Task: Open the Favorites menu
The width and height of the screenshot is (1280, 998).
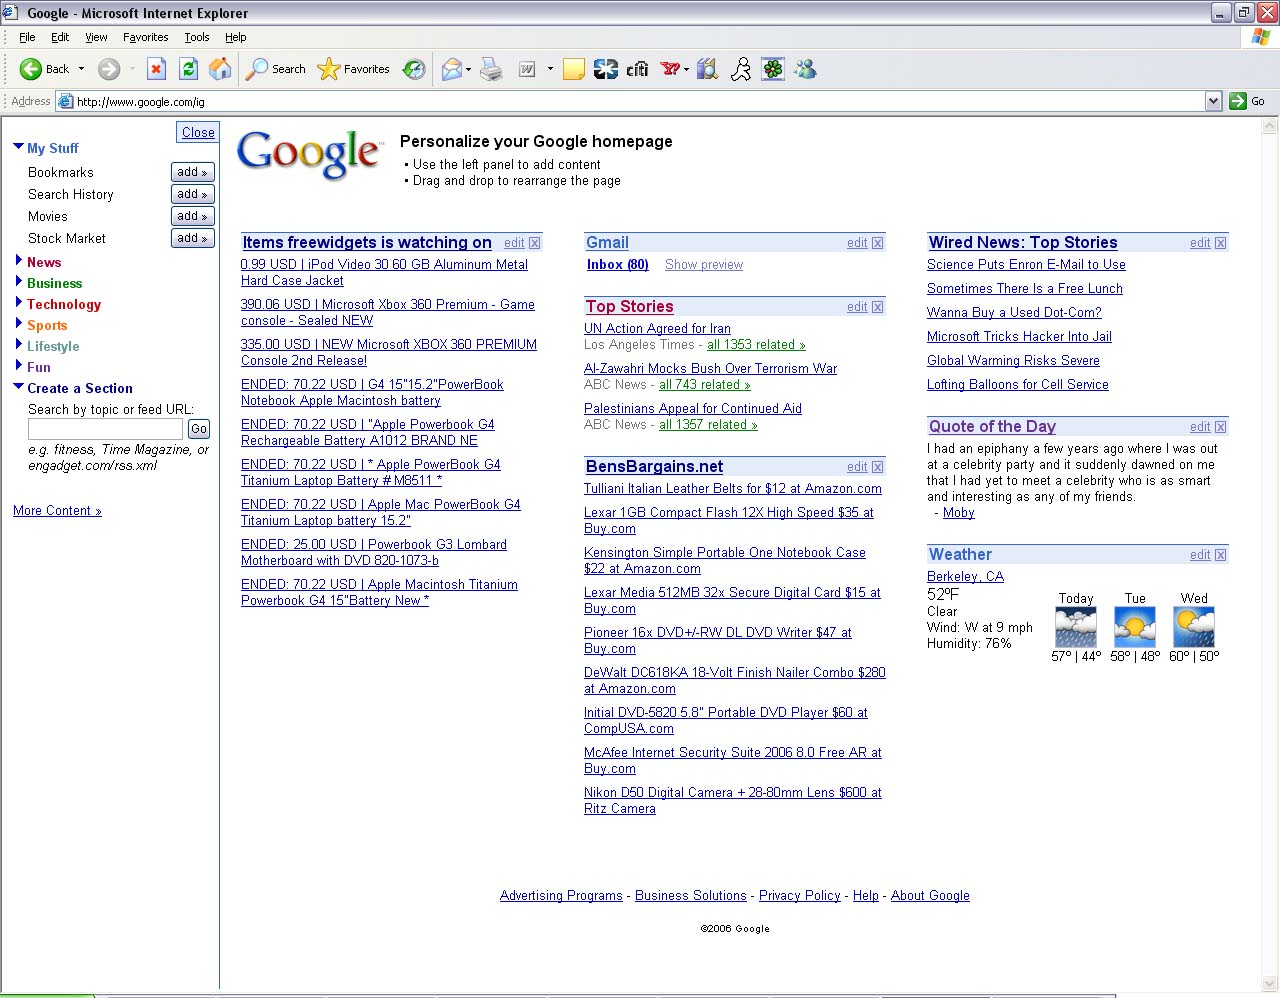Action: pyautogui.click(x=145, y=37)
